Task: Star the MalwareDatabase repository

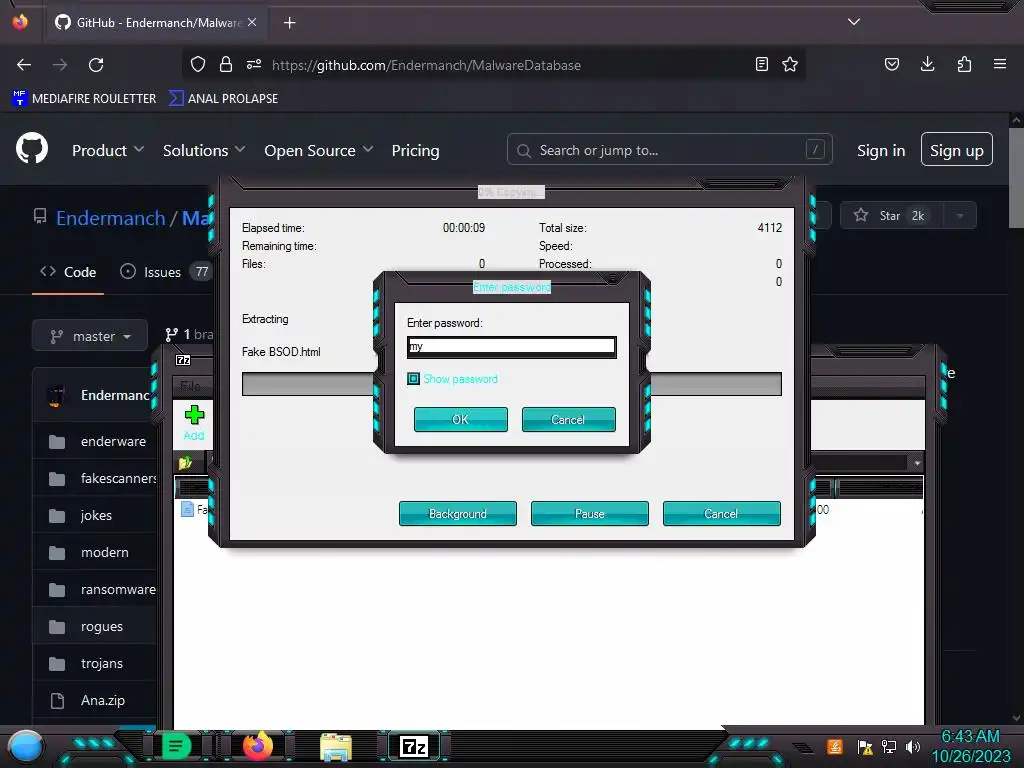Action: (891, 216)
